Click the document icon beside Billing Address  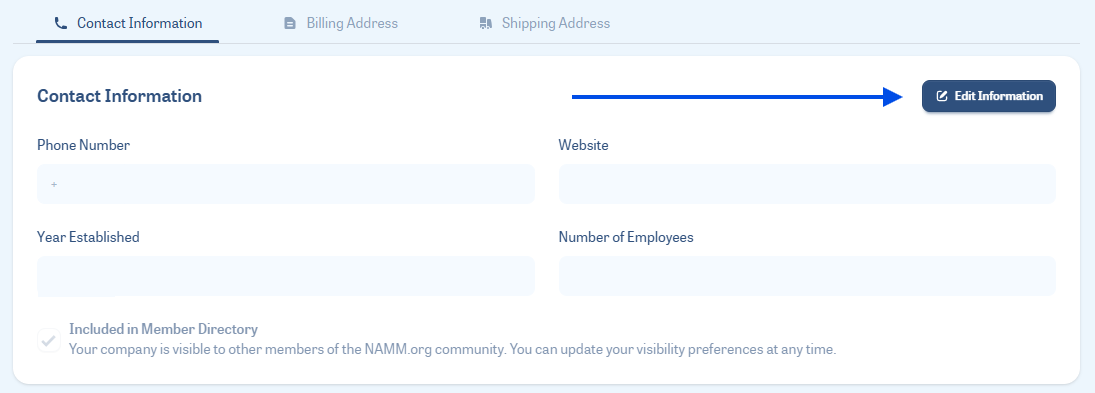click(290, 24)
